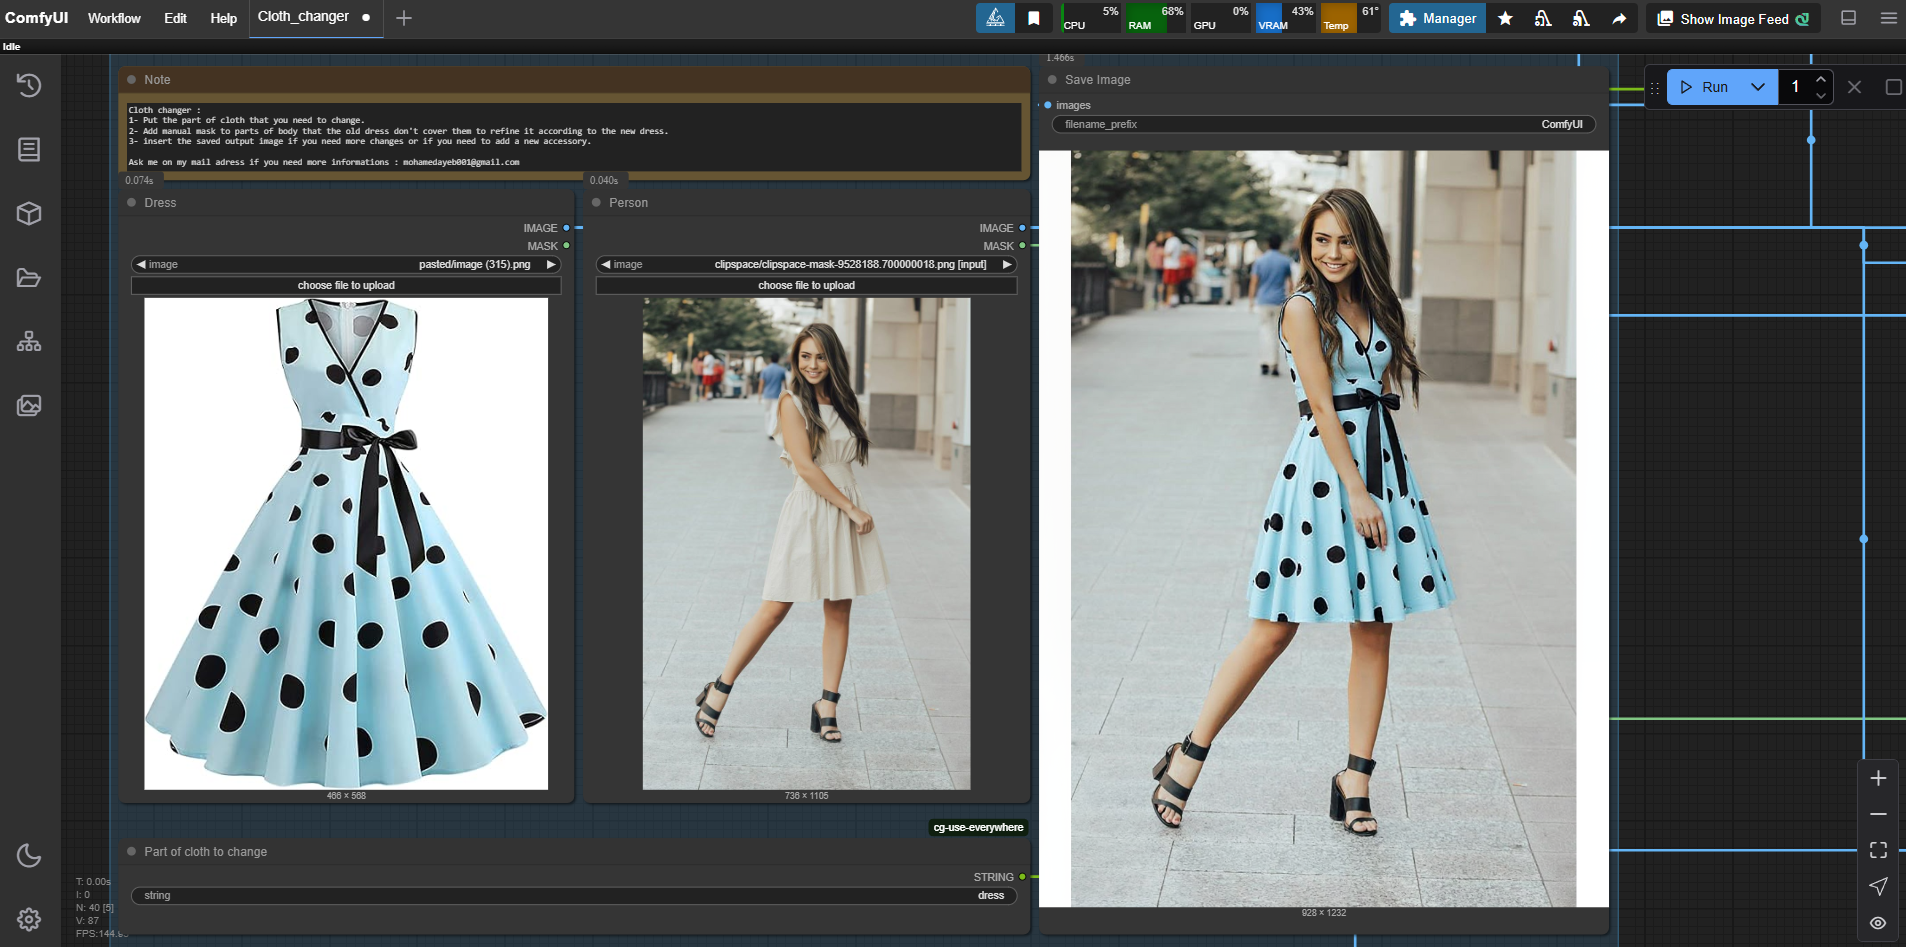1906x947 pixels.
Task: Increase the batch count stepper
Action: pyautogui.click(x=1821, y=80)
